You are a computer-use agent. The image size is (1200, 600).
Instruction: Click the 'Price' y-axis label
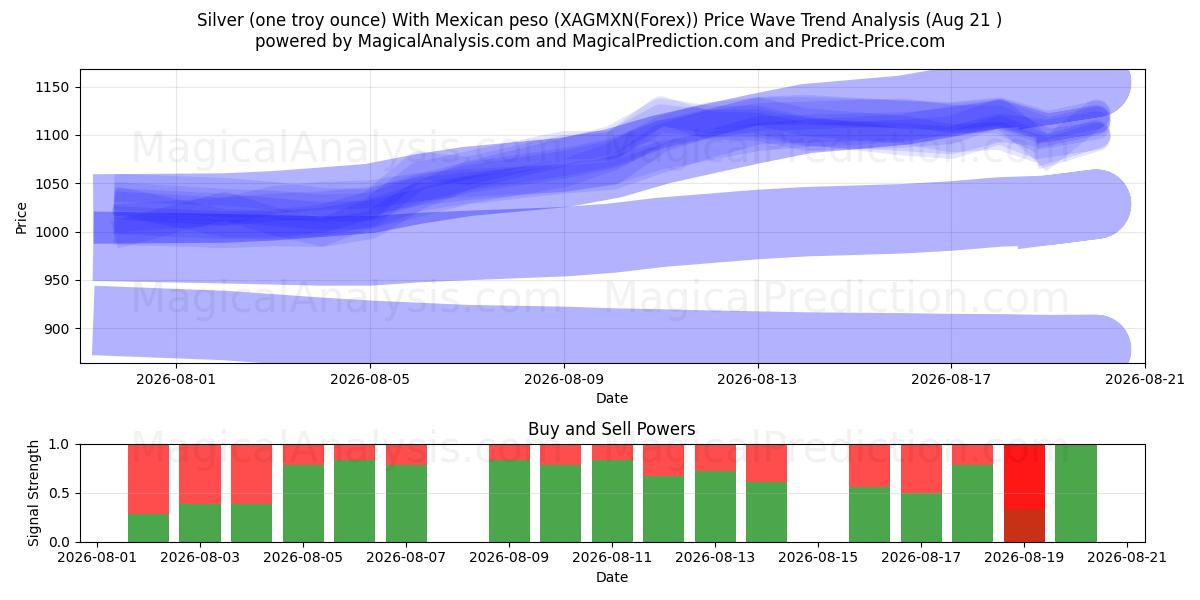(x=22, y=216)
